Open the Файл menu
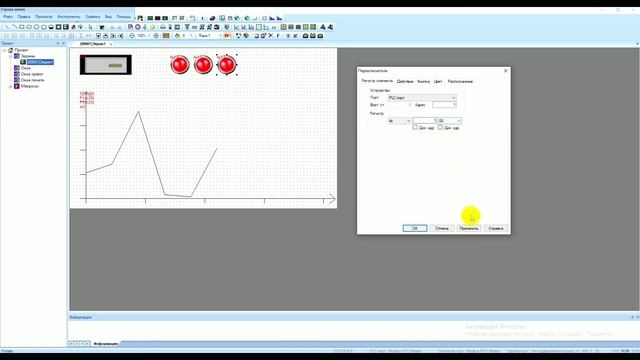 click(x=8, y=17)
